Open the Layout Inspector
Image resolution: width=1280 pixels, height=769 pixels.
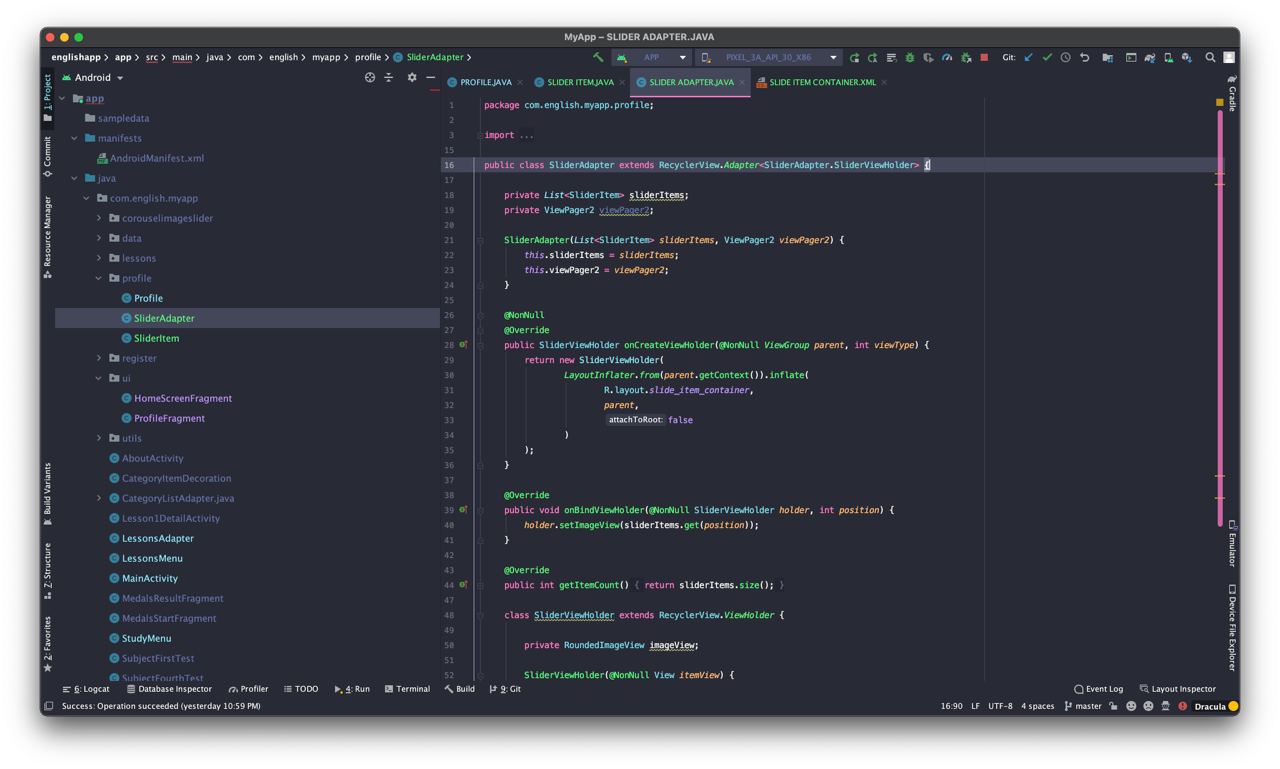[1178, 689]
